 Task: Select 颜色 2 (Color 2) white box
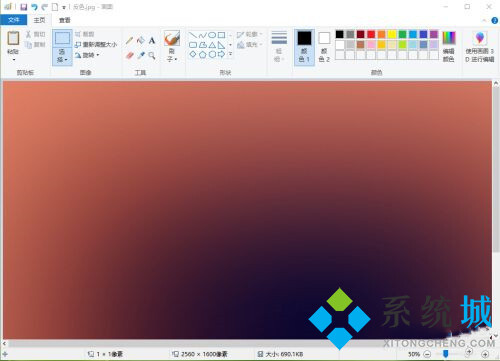pyautogui.click(x=324, y=47)
